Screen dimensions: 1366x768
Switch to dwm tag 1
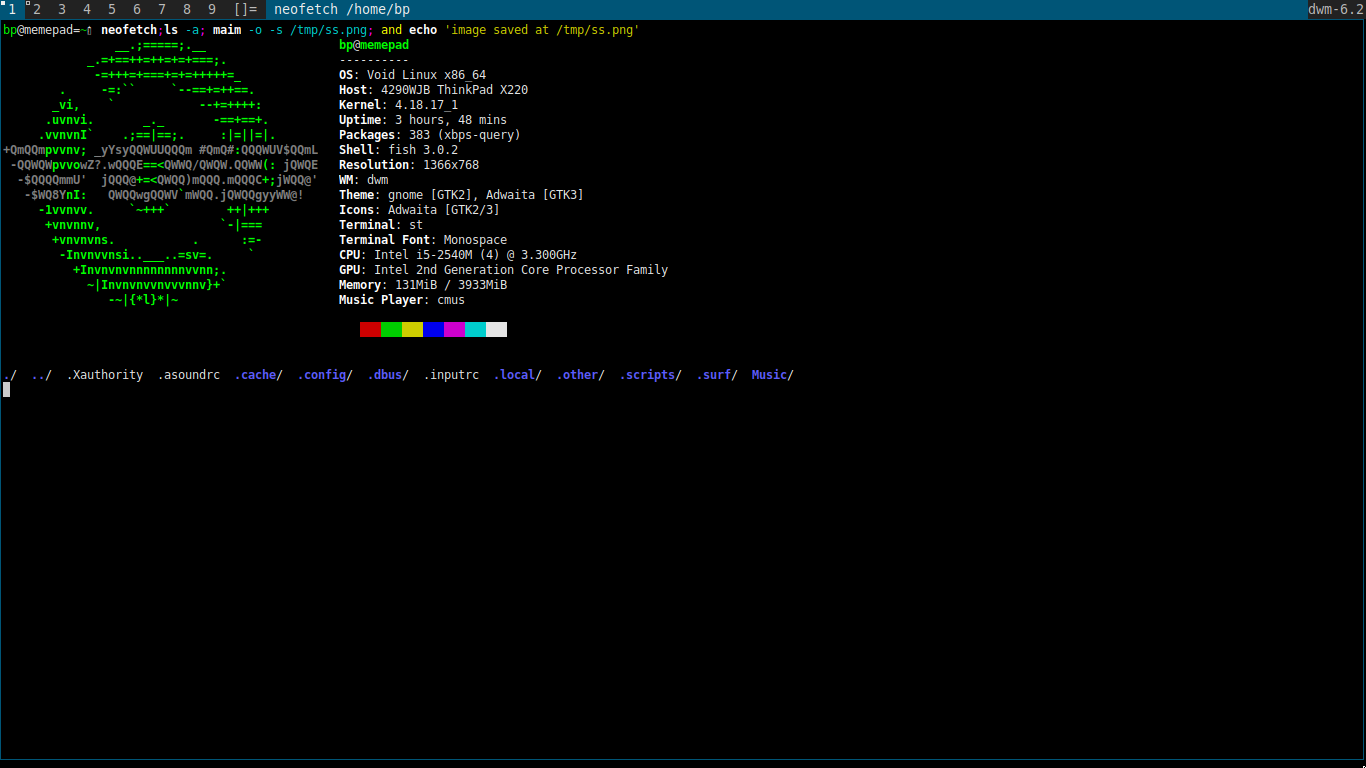pos(12,9)
